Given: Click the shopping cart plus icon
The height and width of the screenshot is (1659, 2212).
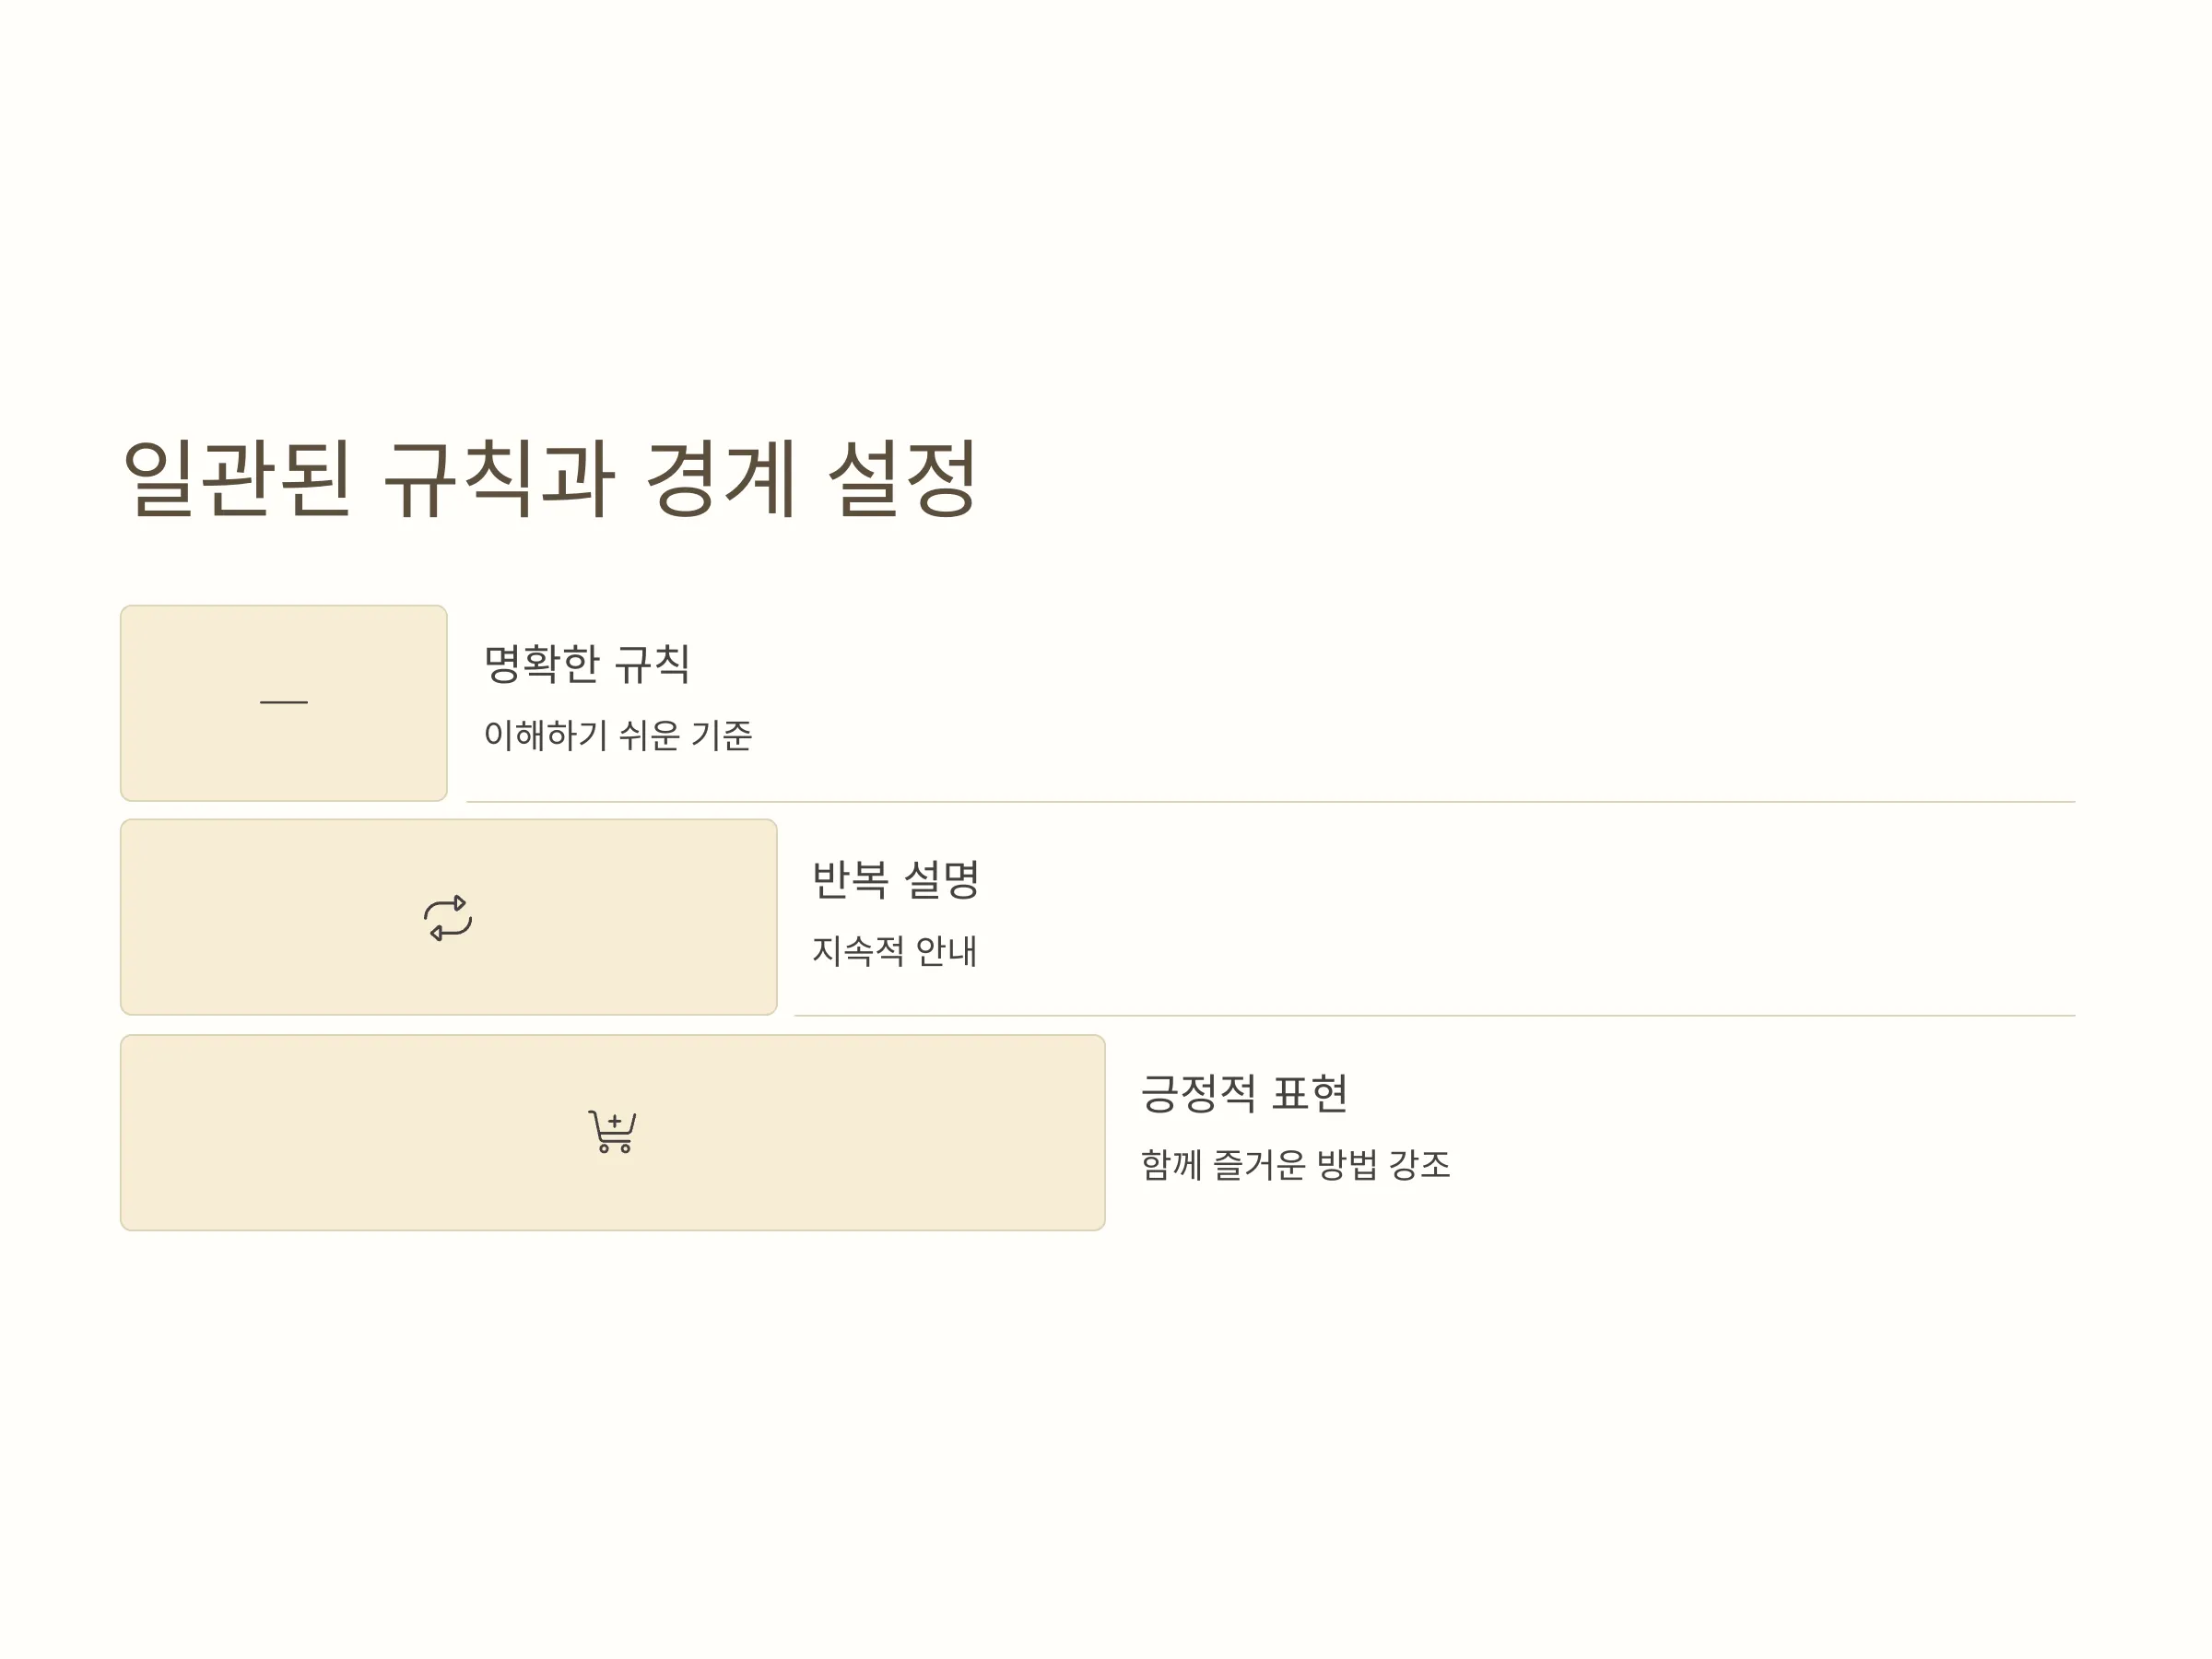Looking at the screenshot, I should pyautogui.click(x=612, y=1132).
